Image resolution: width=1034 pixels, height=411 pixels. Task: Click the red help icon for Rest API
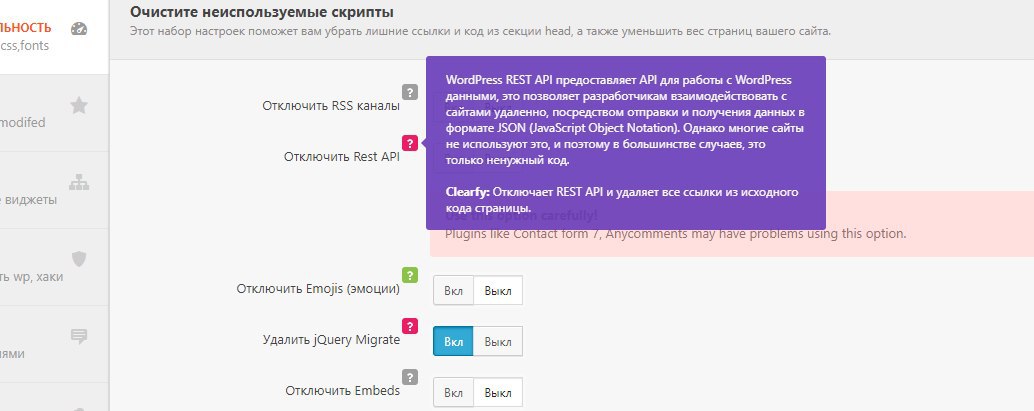[x=409, y=143]
